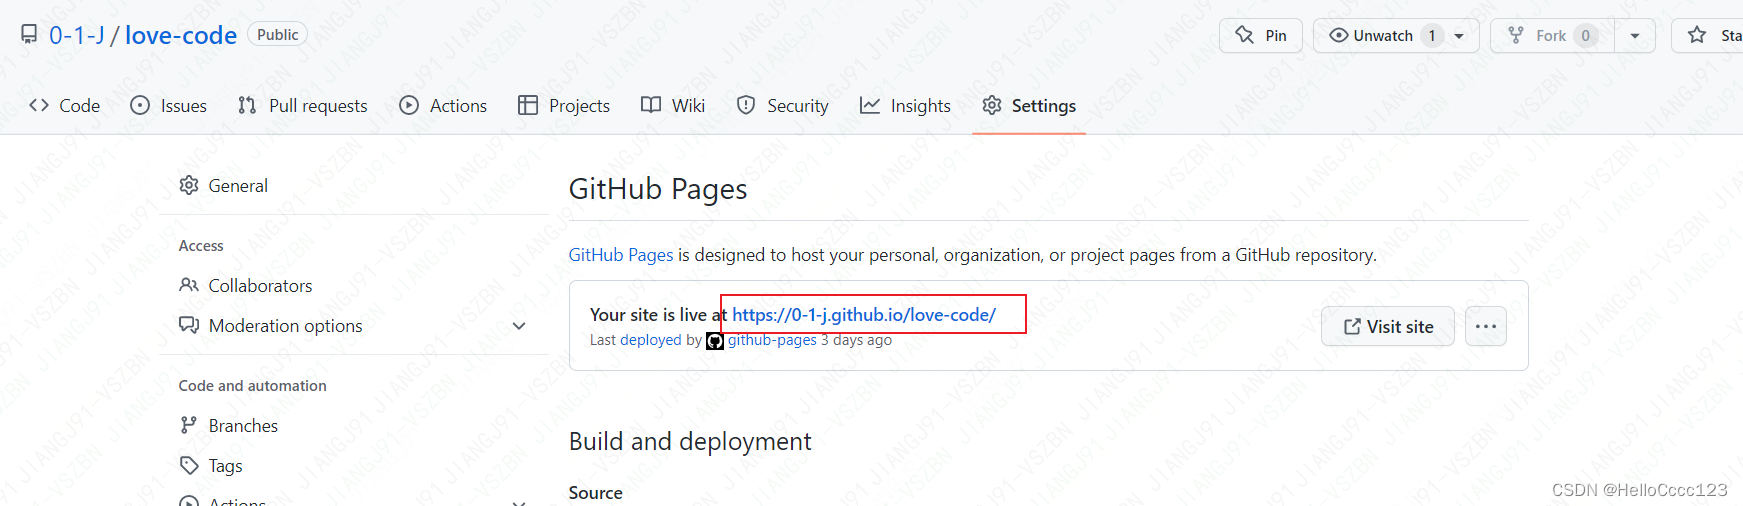Click the Code and automation heading
Screen dimensions: 1743x506
point(252,385)
